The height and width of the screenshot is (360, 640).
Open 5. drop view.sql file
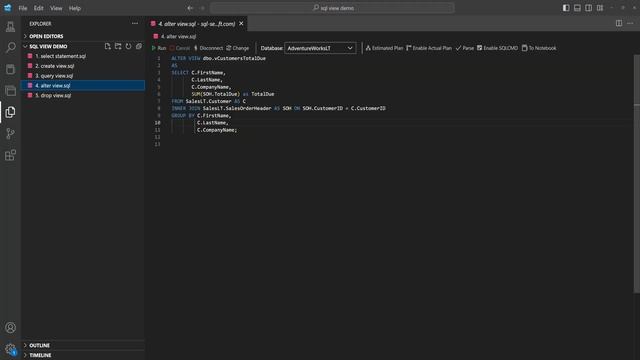[x=53, y=96]
